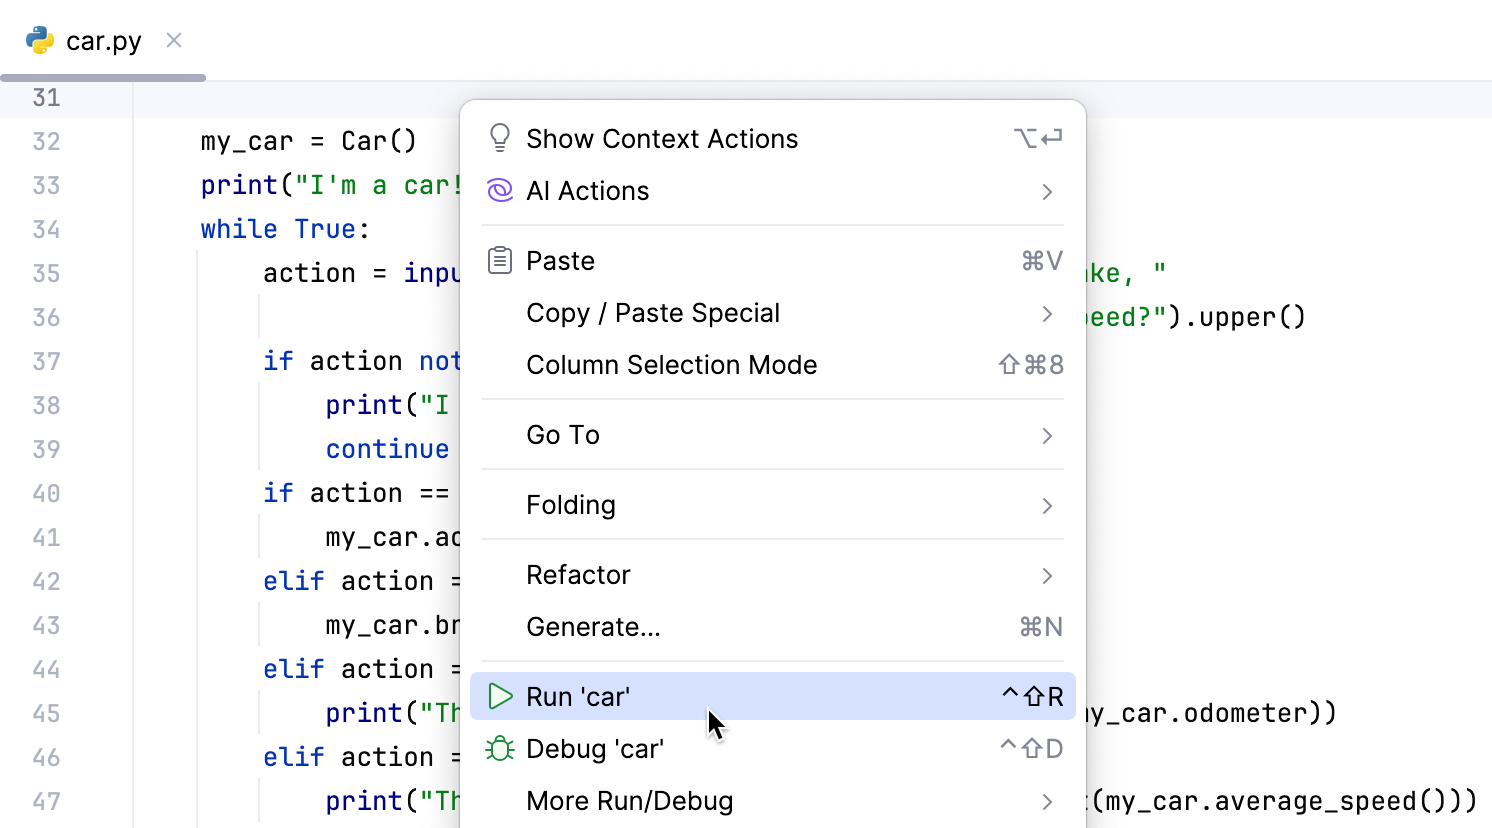
Task: Click the lightbulb icon for Show Context Actions
Action: pyautogui.click(x=499, y=138)
